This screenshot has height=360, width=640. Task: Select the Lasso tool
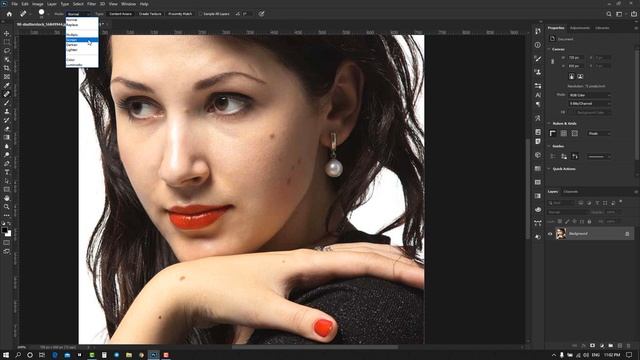coord(7,51)
